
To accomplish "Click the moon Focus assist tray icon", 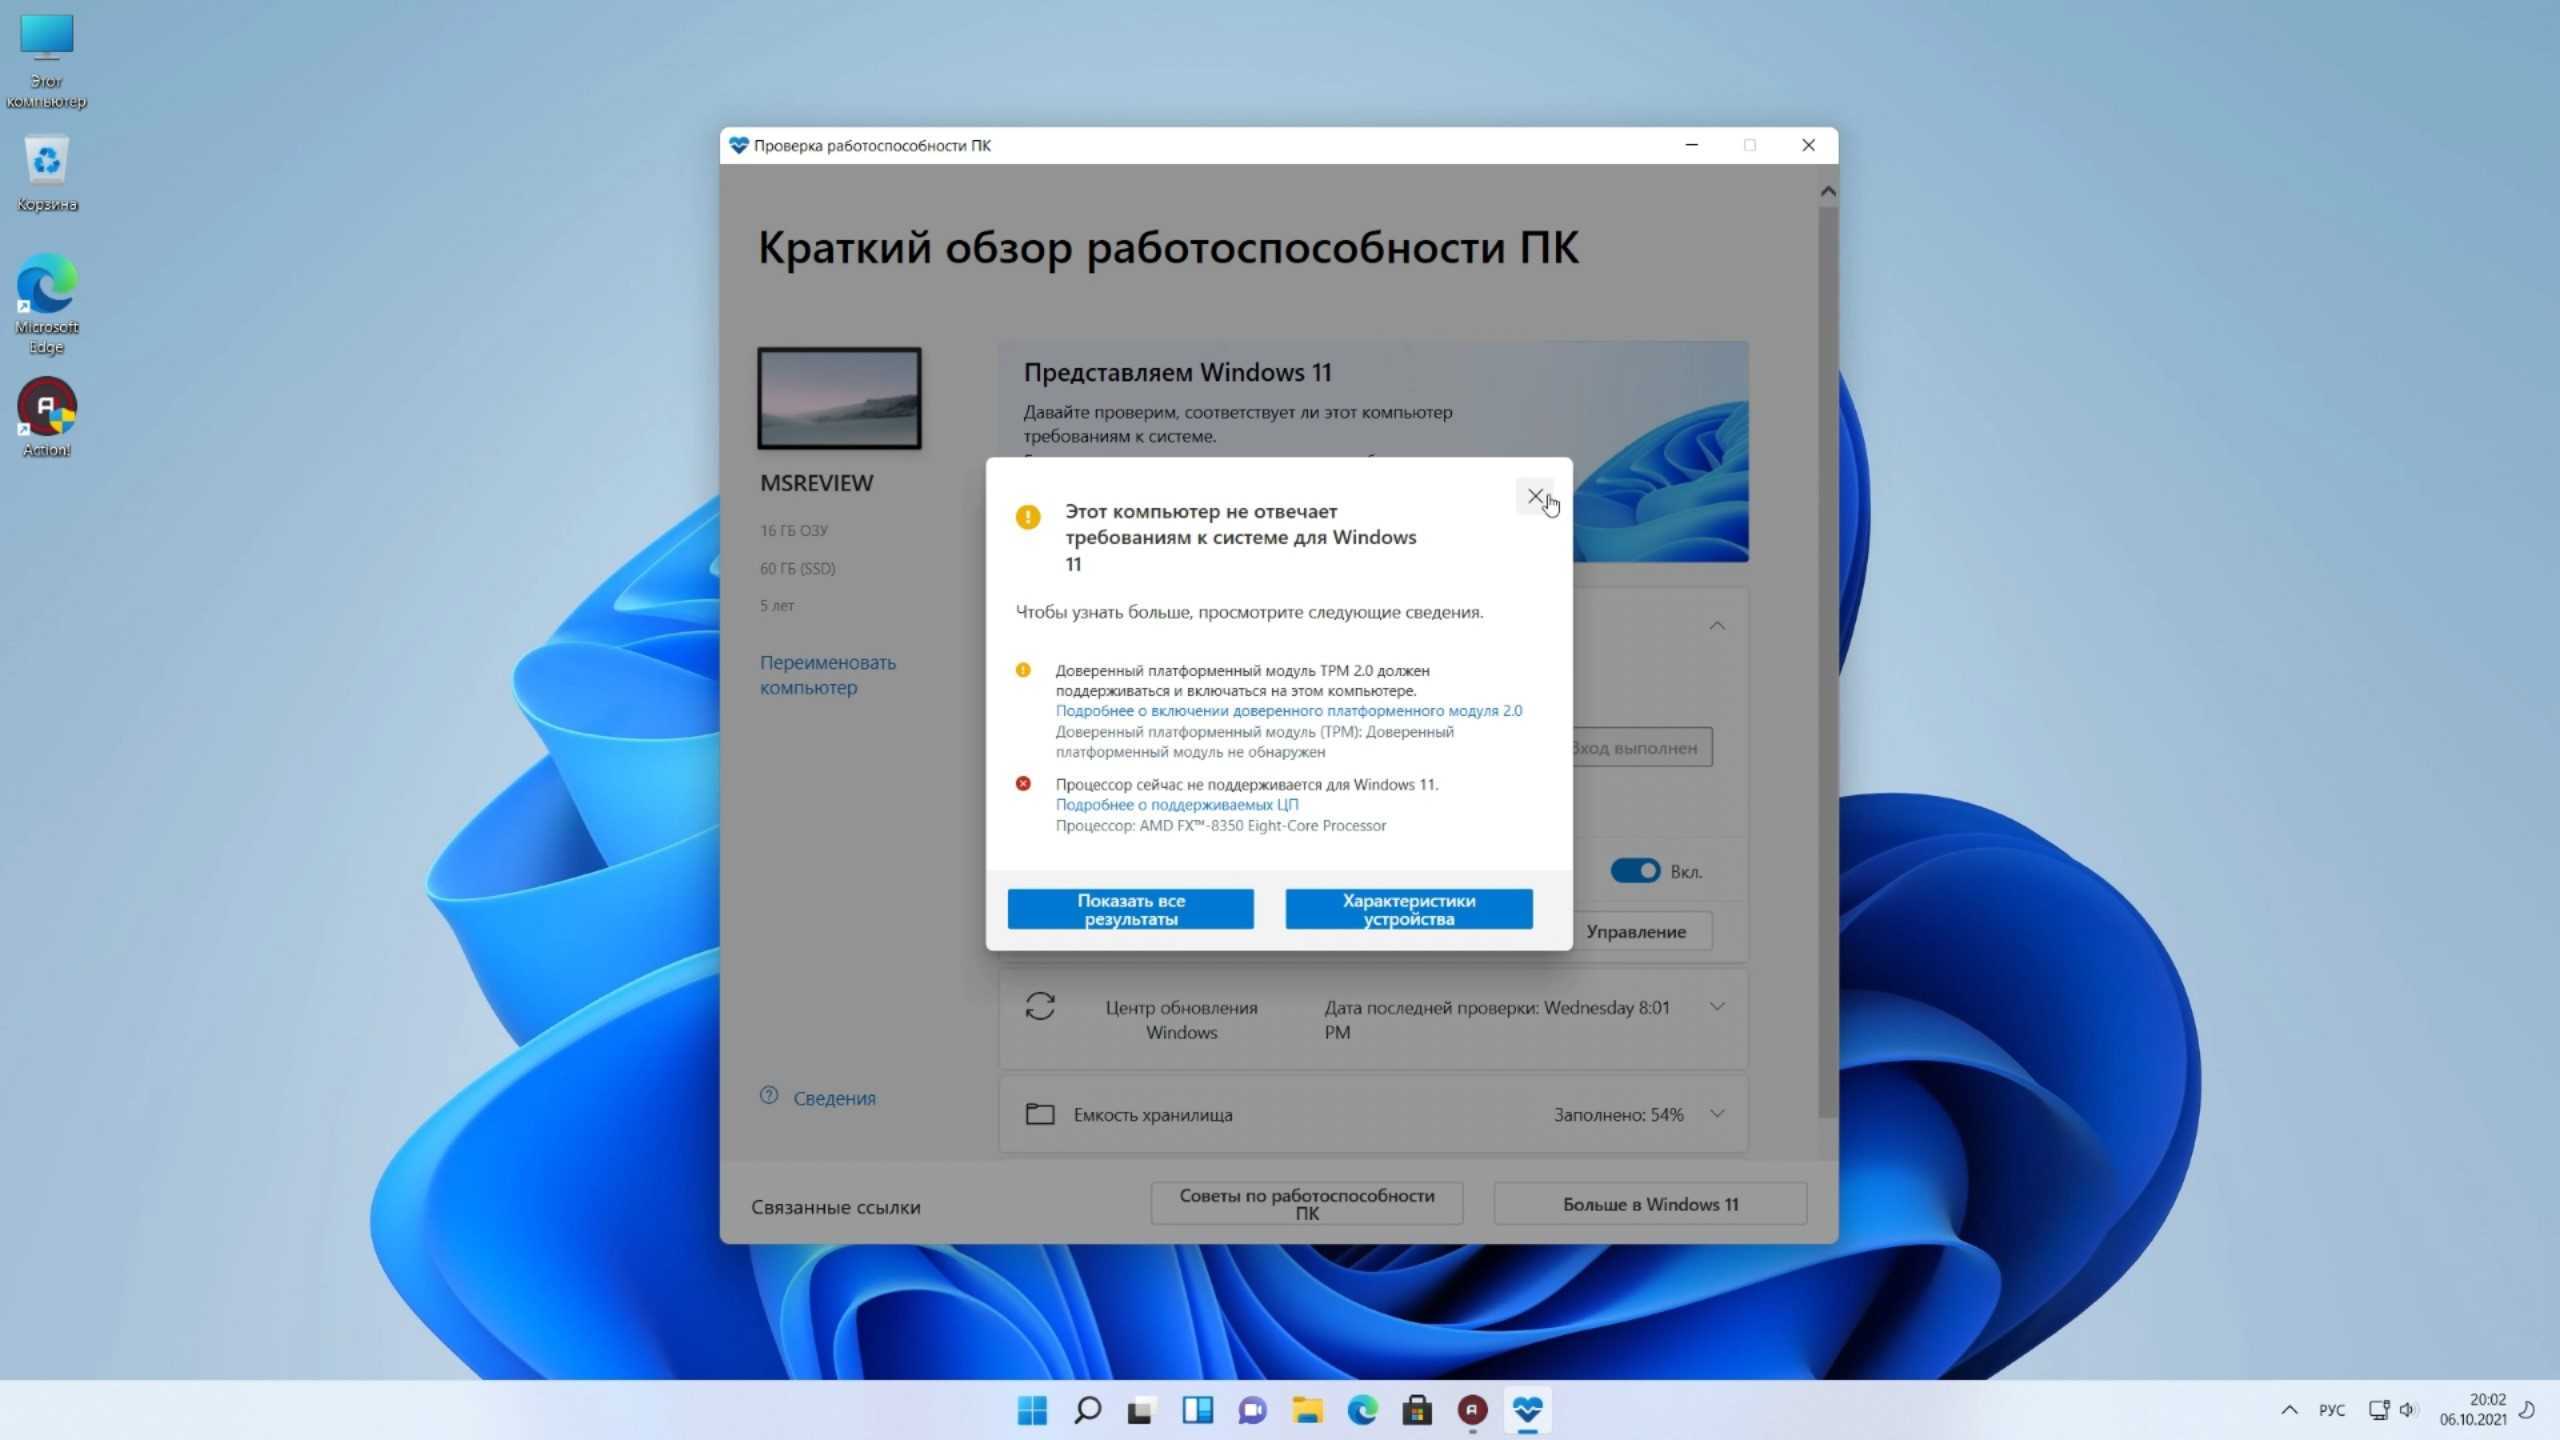I will point(2527,1410).
